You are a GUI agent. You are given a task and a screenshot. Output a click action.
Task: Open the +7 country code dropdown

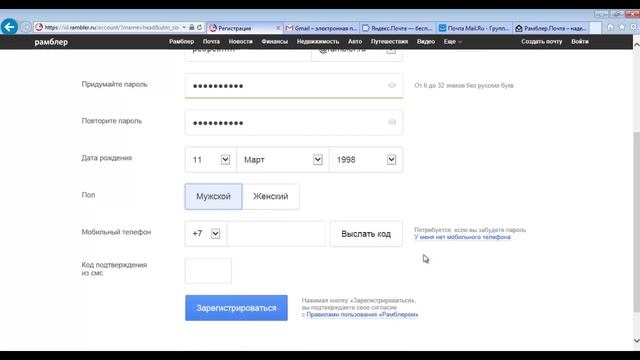click(x=205, y=233)
